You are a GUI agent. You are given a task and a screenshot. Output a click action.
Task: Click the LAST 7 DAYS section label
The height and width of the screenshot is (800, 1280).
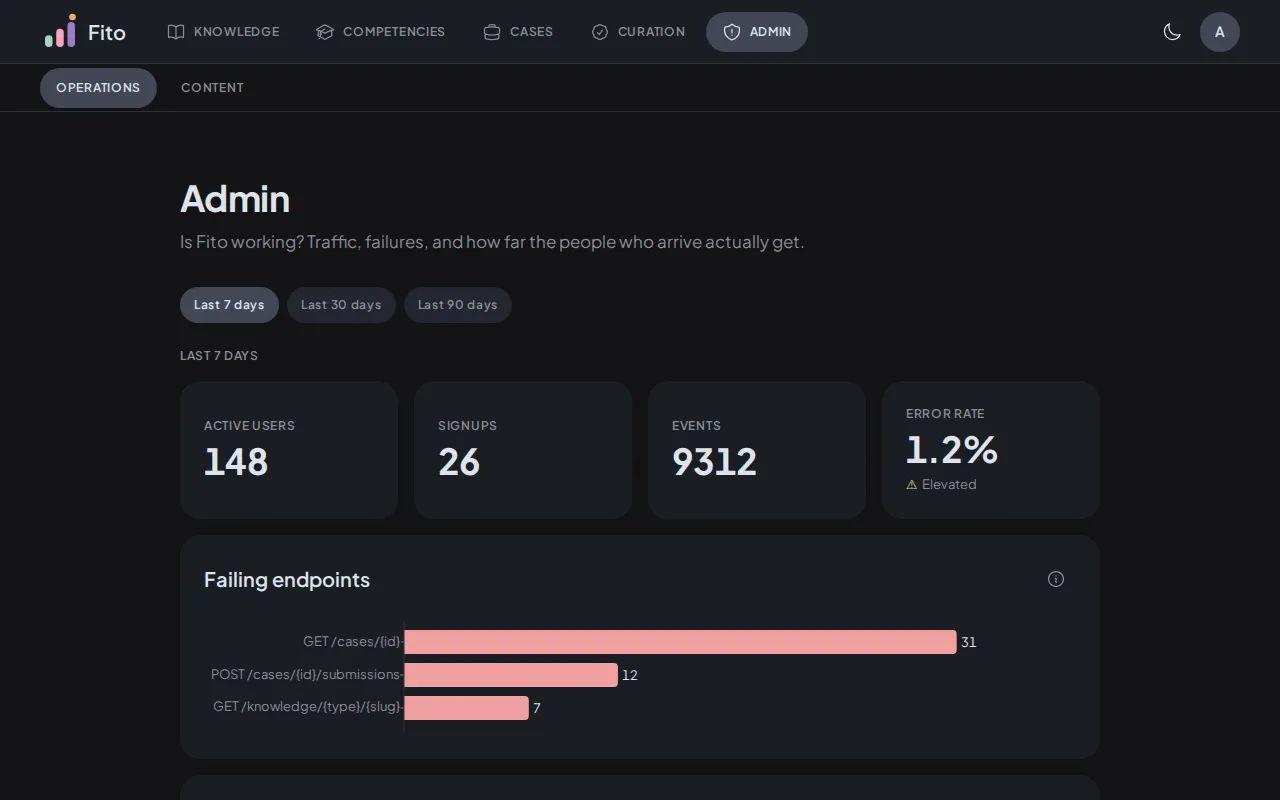coord(219,356)
